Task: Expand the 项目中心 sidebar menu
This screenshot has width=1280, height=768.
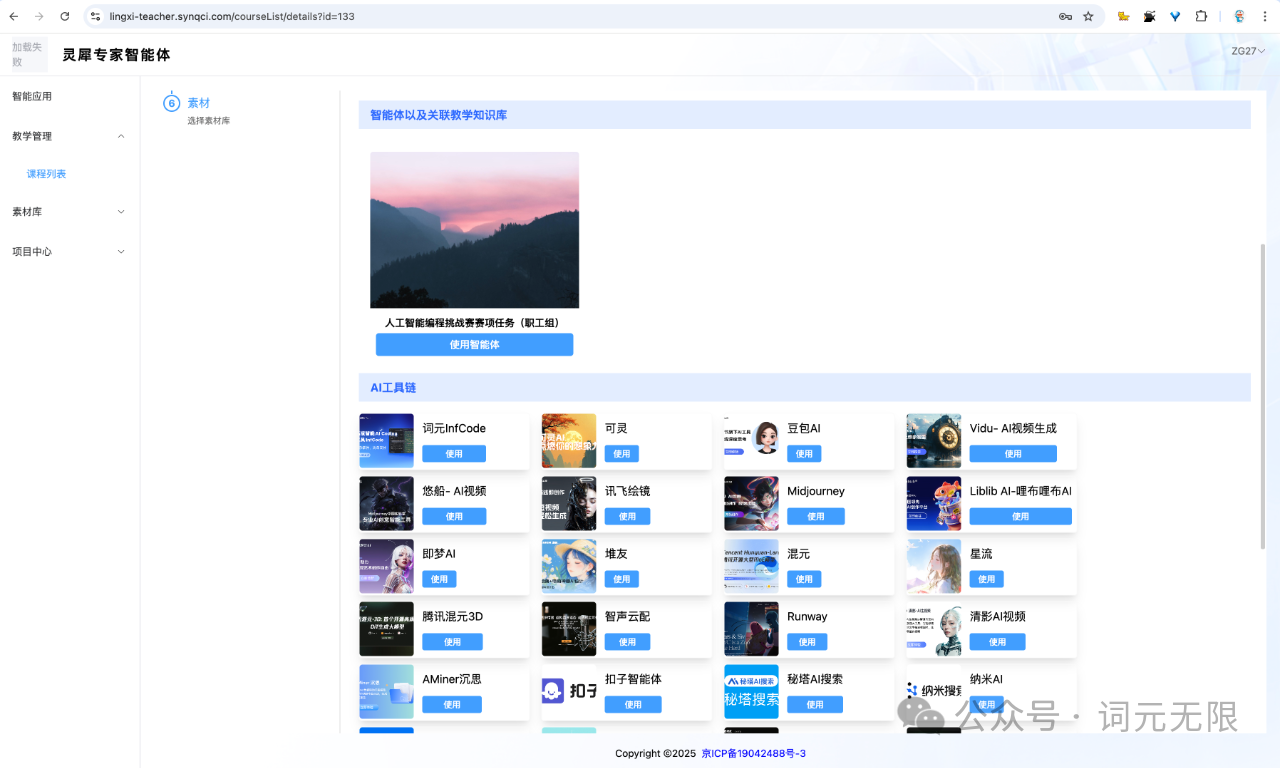Action: pyautogui.click(x=70, y=252)
